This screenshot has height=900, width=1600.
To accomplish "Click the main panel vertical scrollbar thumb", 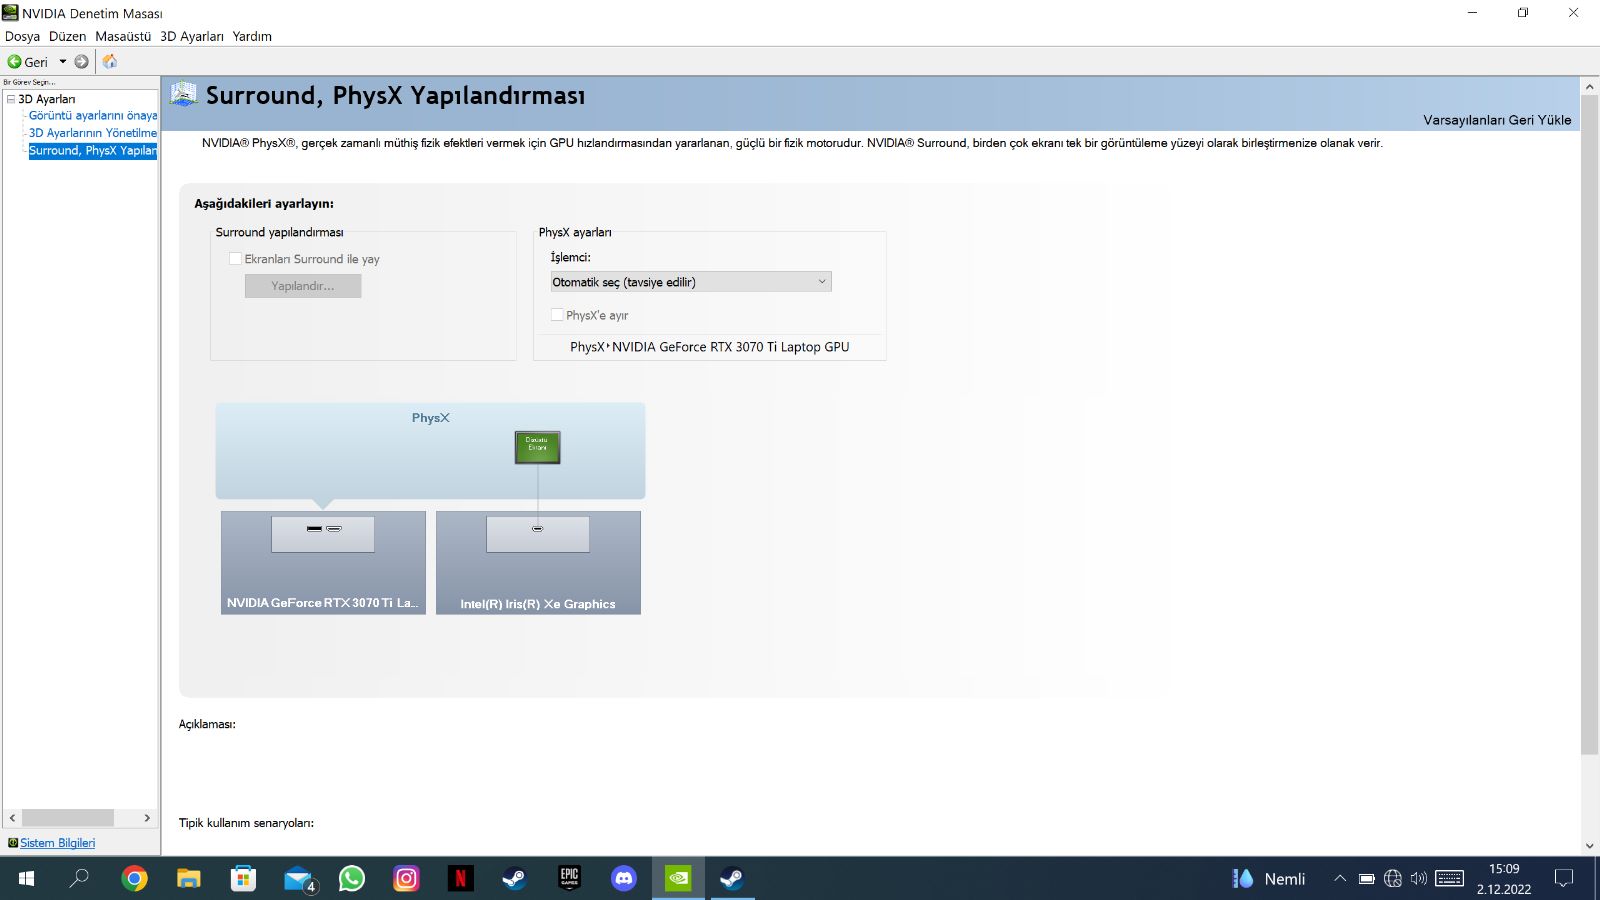I will tap(1589, 426).
